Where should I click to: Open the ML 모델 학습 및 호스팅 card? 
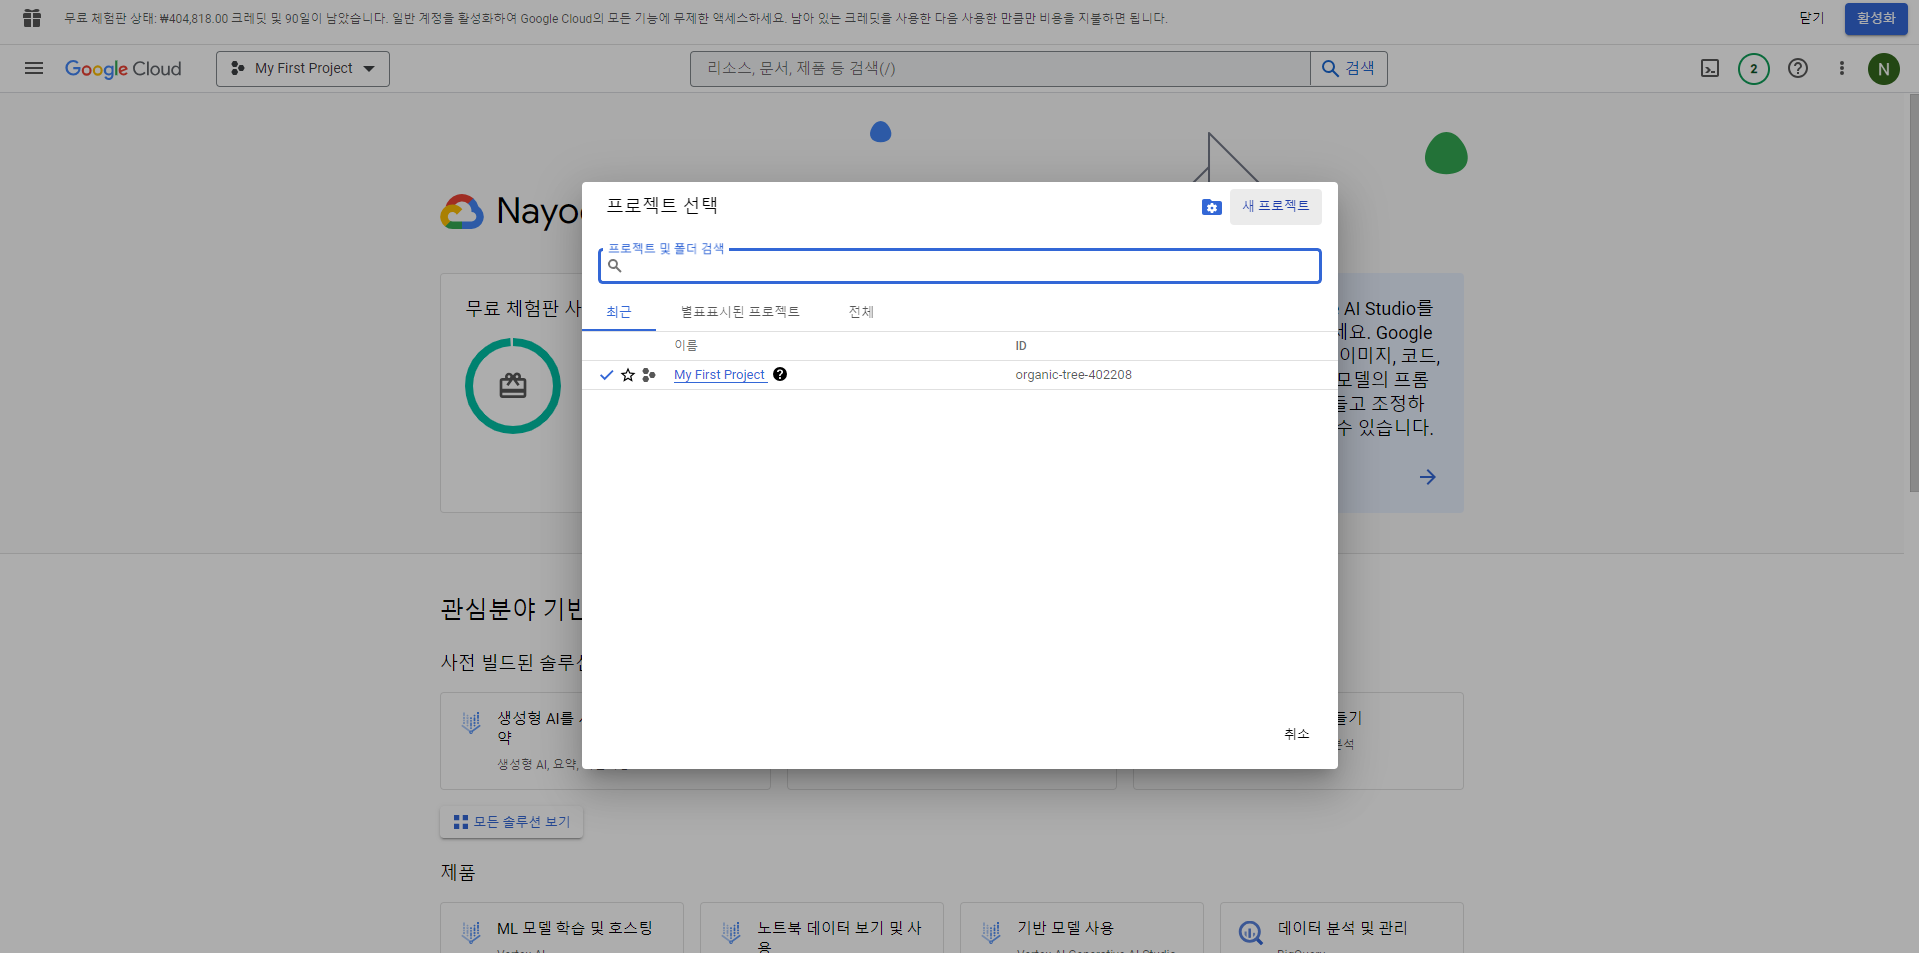pyautogui.click(x=562, y=928)
